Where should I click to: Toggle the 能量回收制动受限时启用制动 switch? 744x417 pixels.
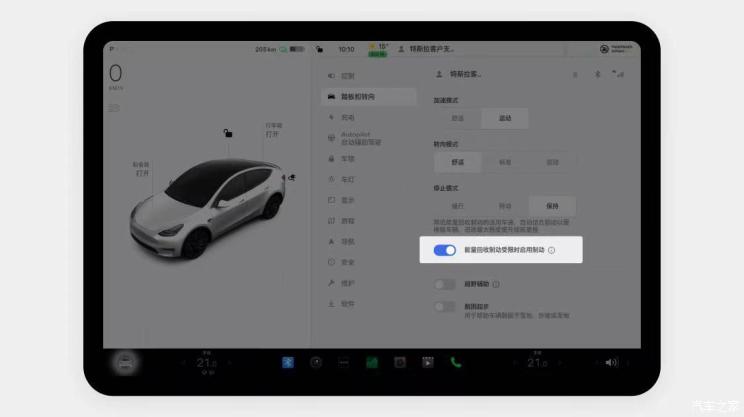tap(444, 250)
